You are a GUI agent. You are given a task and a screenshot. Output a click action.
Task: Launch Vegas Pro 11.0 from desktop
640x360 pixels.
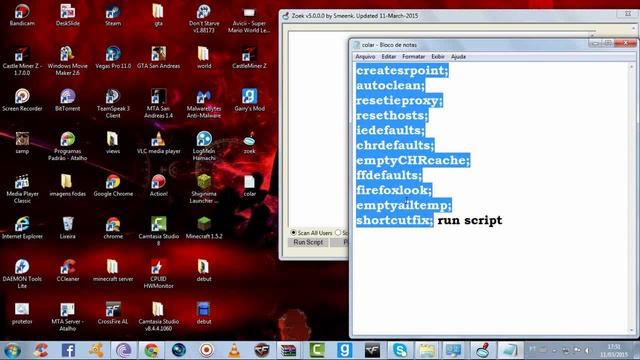pyautogui.click(x=113, y=58)
